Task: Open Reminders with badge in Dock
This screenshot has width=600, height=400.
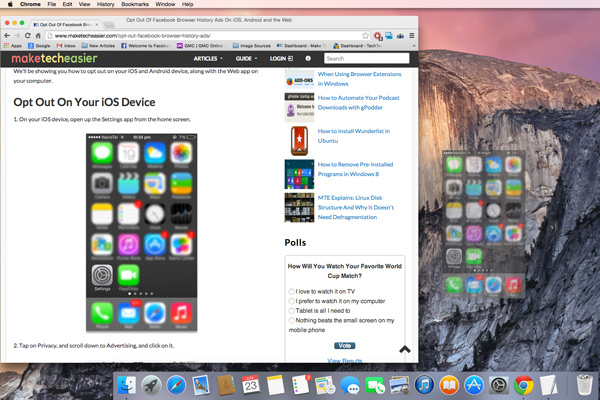Action: pyautogui.click(x=301, y=385)
